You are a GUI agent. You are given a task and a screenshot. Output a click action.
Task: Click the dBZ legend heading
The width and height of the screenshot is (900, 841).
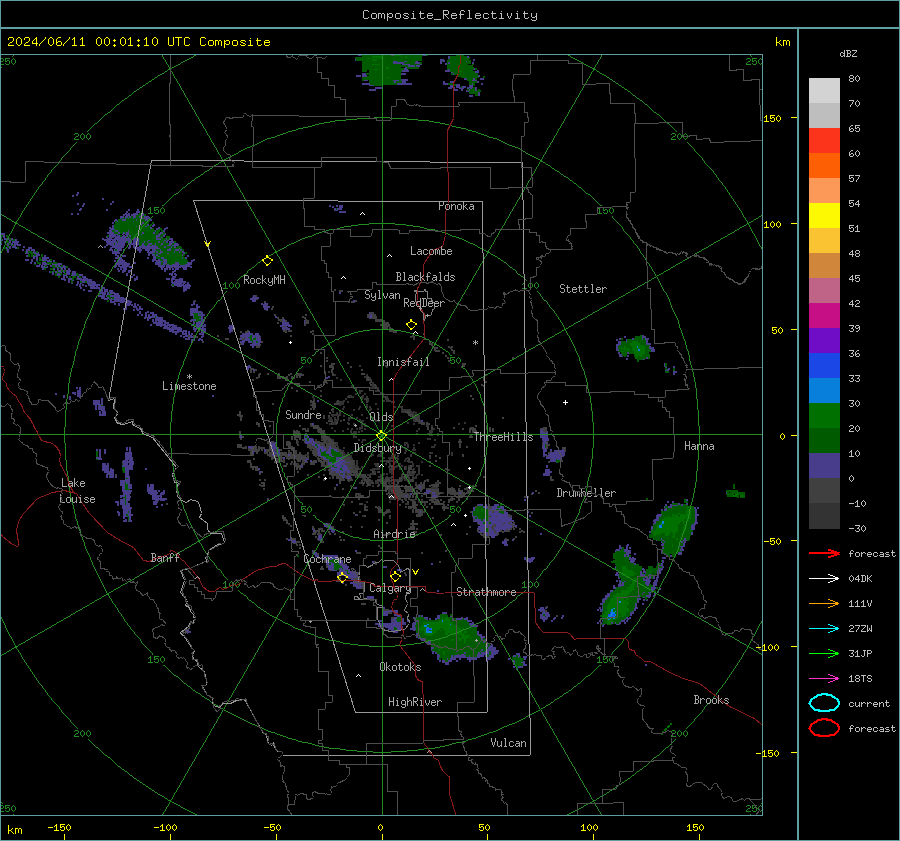coord(848,54)
